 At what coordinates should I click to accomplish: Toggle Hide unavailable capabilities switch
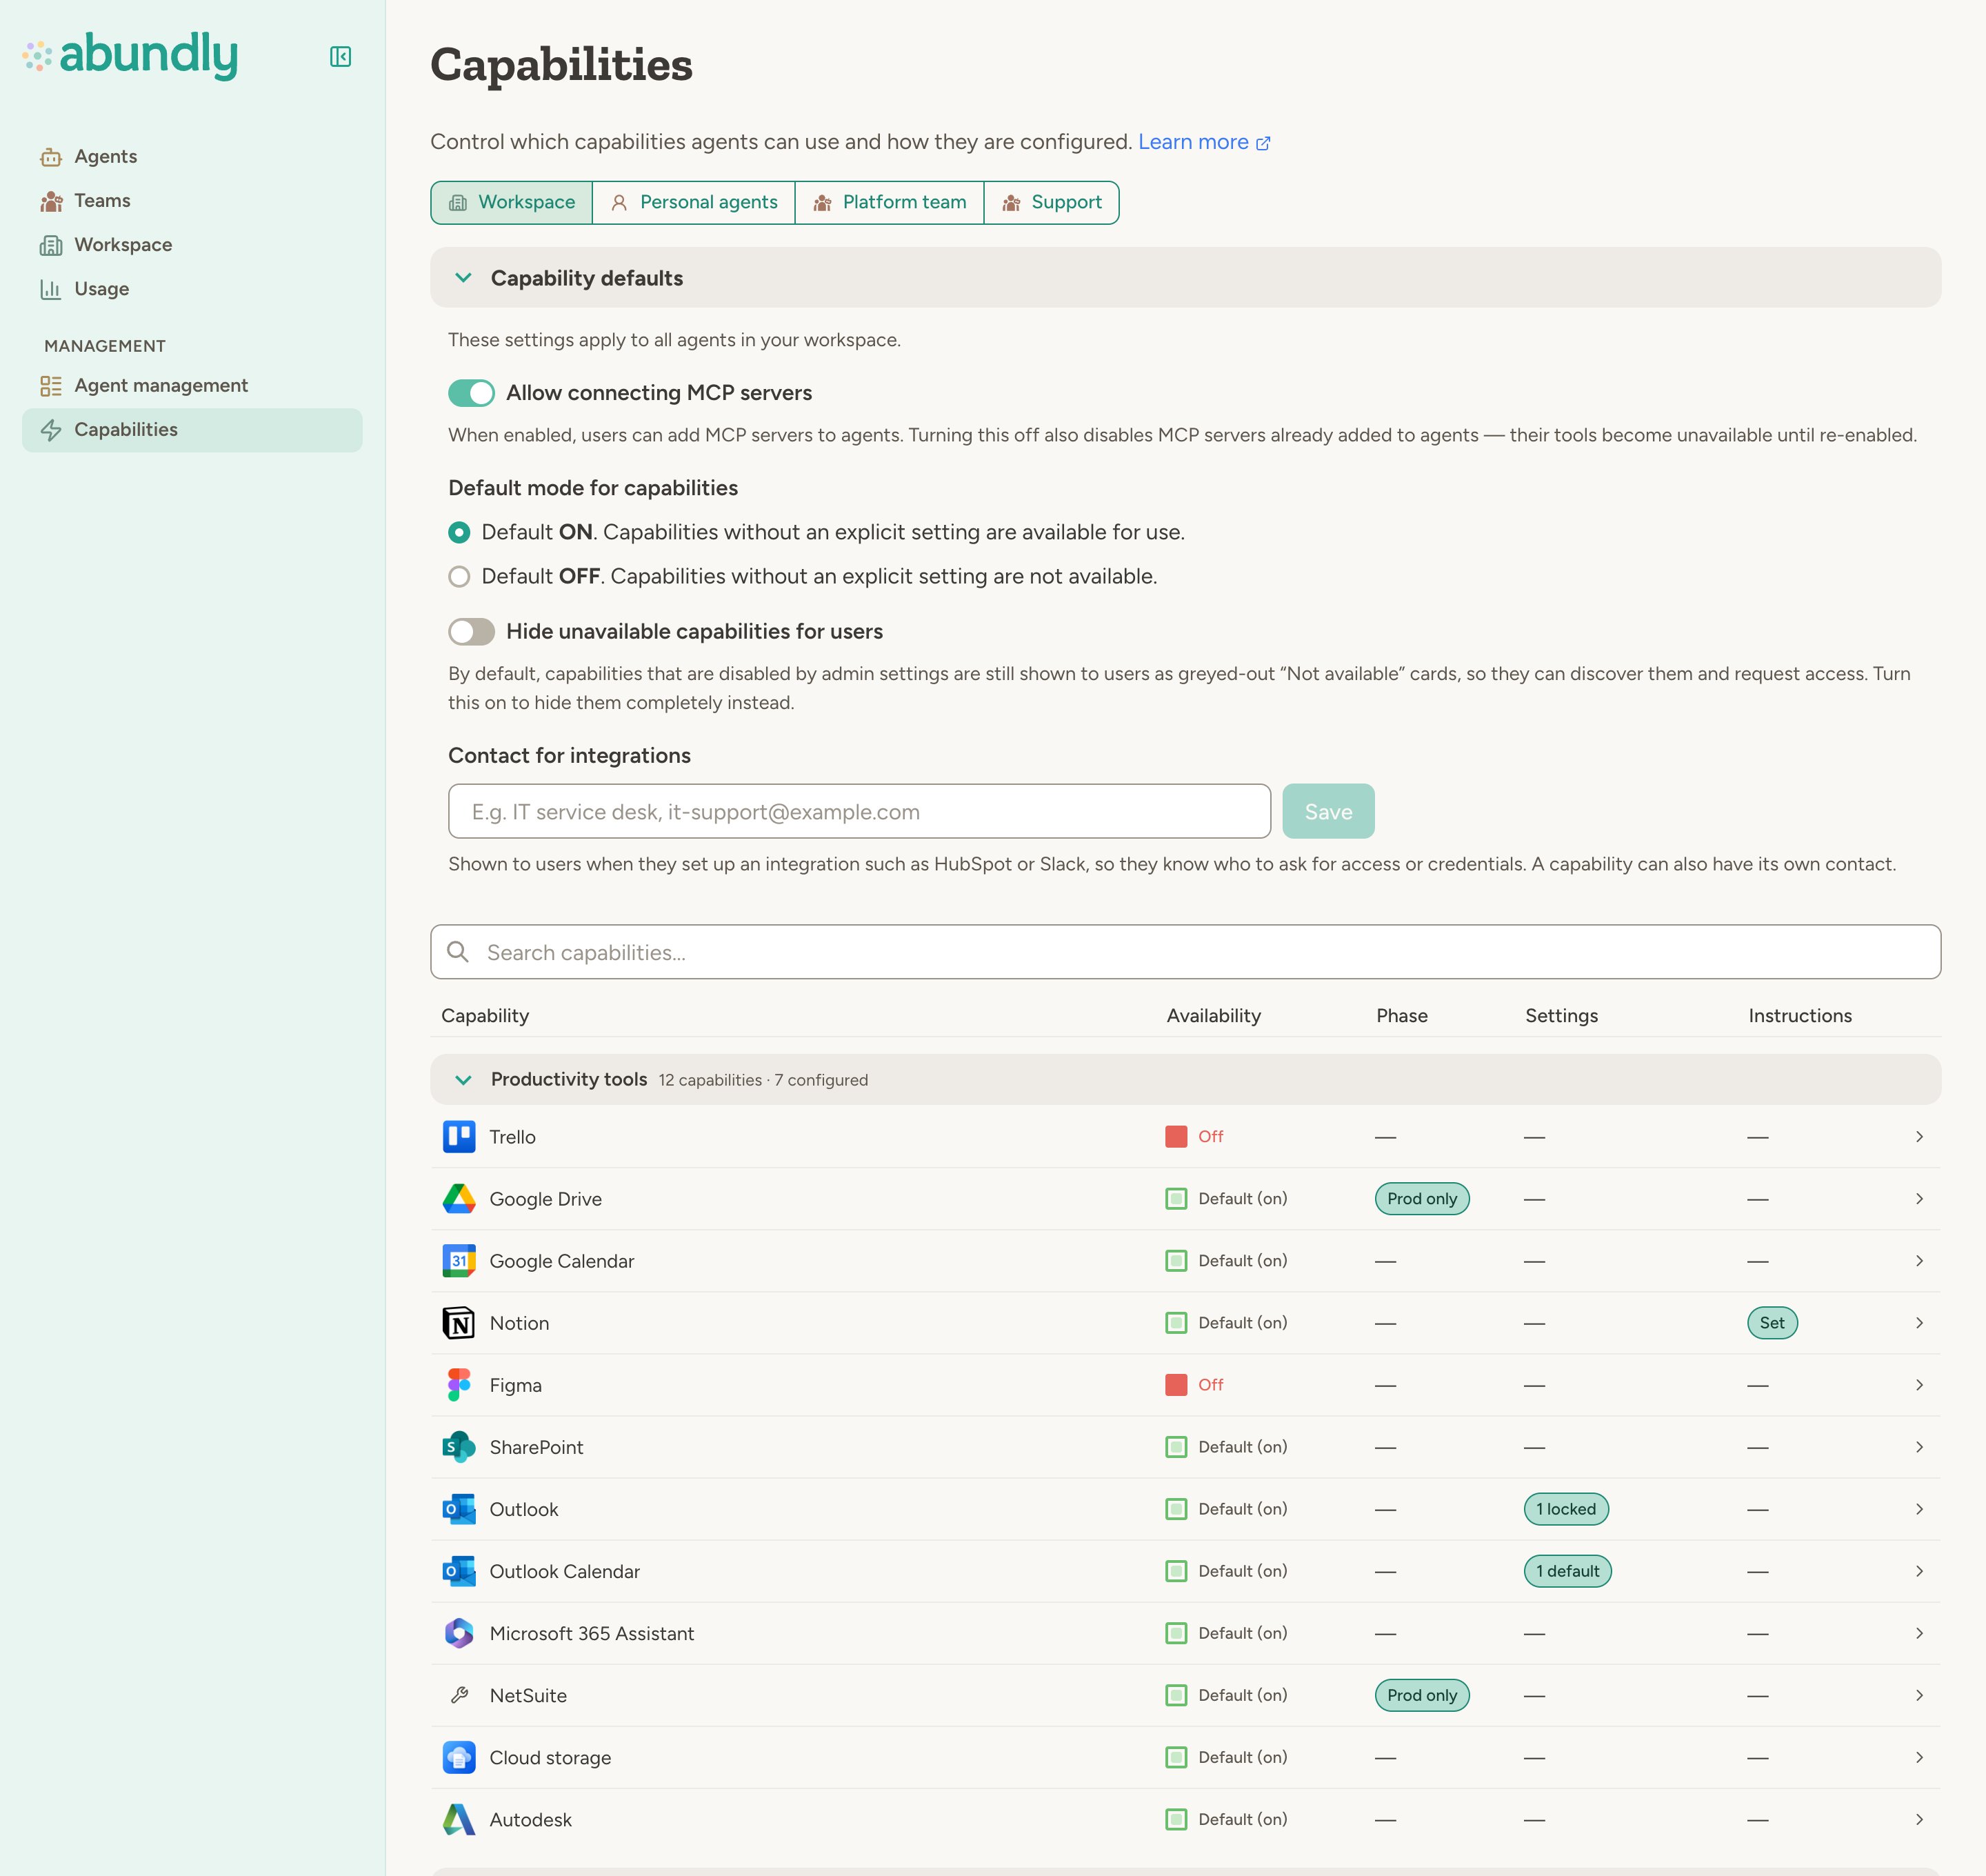[471, 632]
